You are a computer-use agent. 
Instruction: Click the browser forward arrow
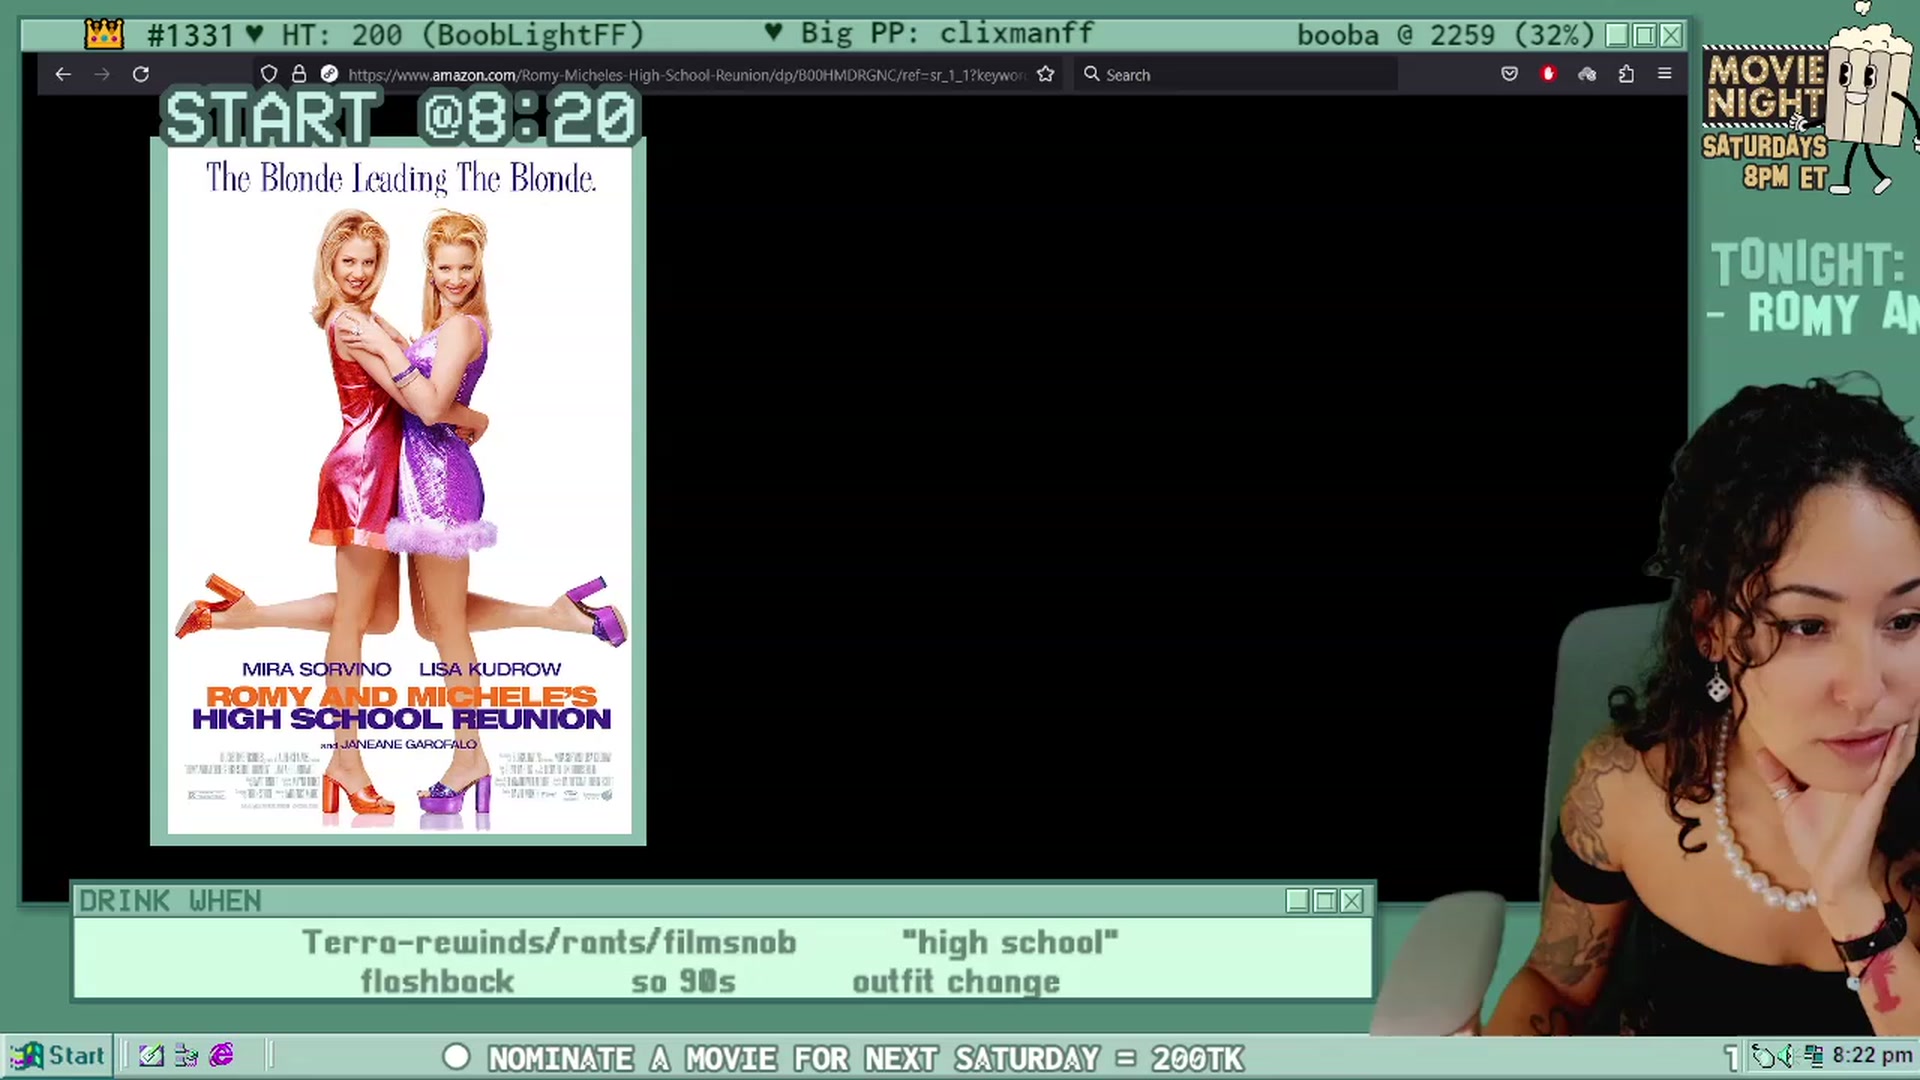[102, 74]
